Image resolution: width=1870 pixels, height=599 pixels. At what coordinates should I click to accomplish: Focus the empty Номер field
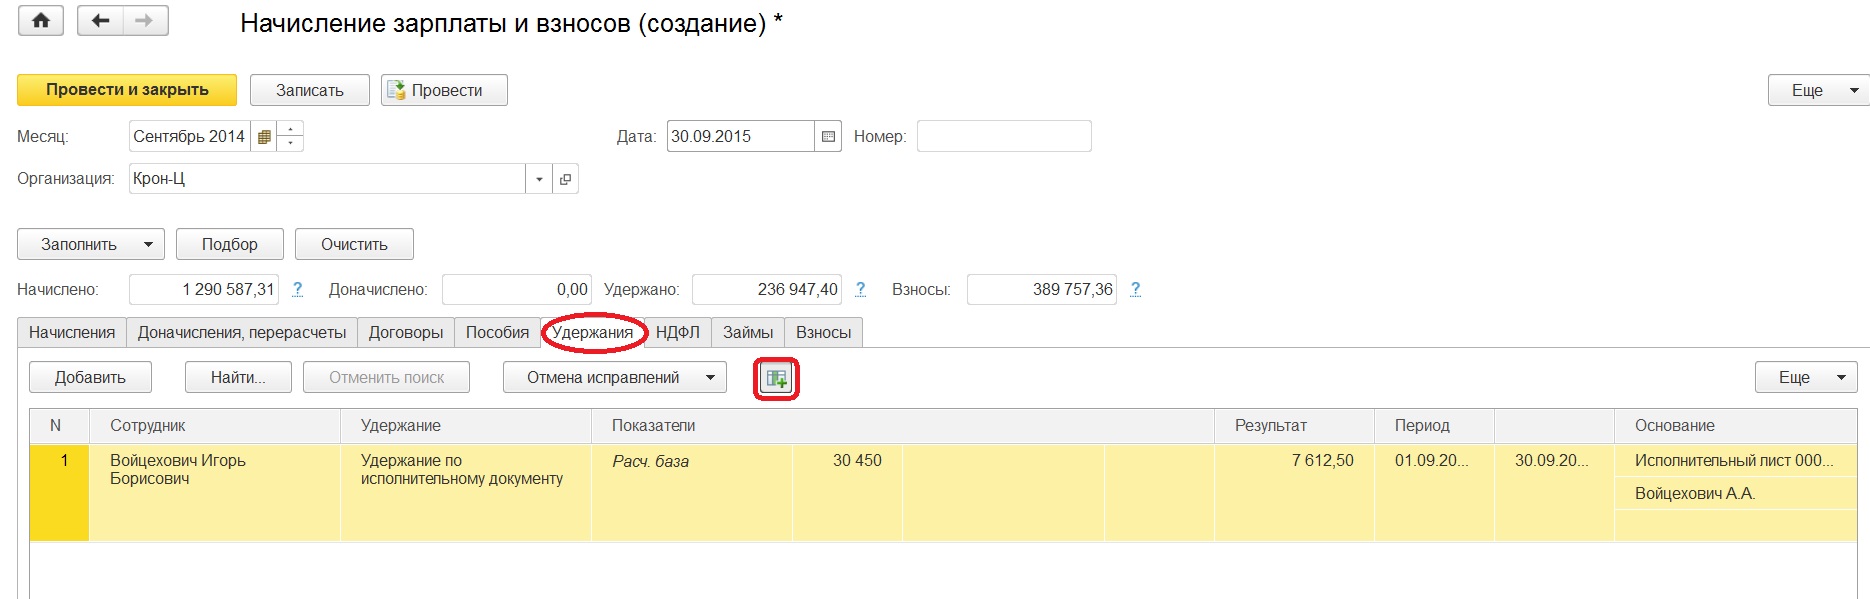[x=1004, y=137]
